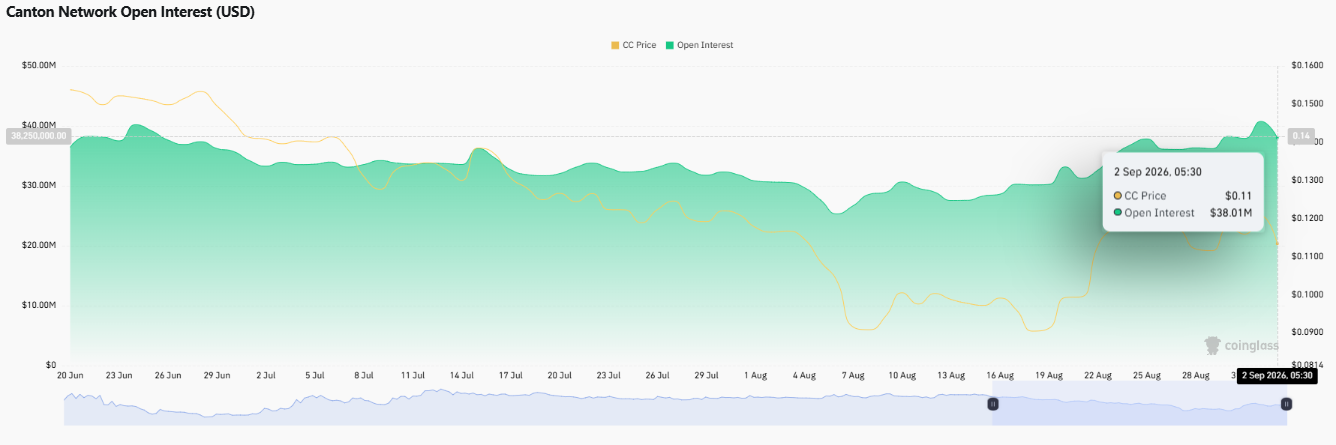Toggle the Open Interest legend series
Viewport: 1336px width, 445px height.
[698, 45]
